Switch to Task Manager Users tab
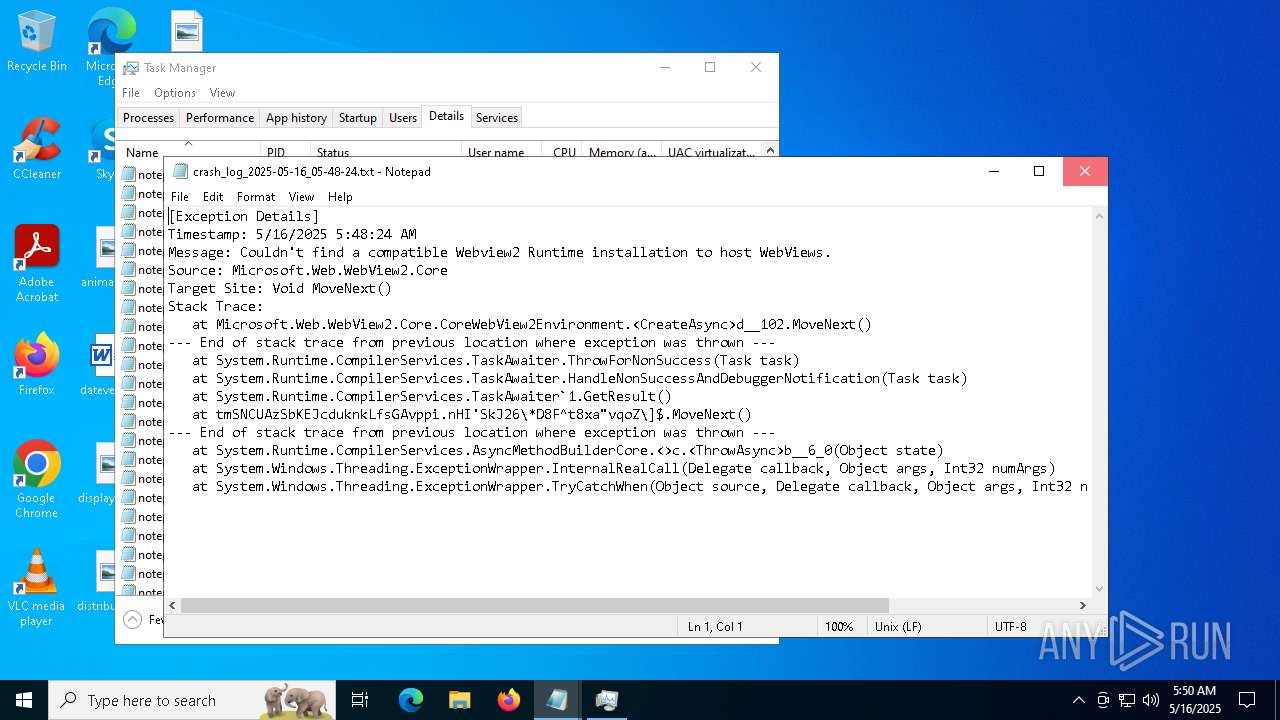The width and height of the screenshot is (1280, 720). [403, 118]
